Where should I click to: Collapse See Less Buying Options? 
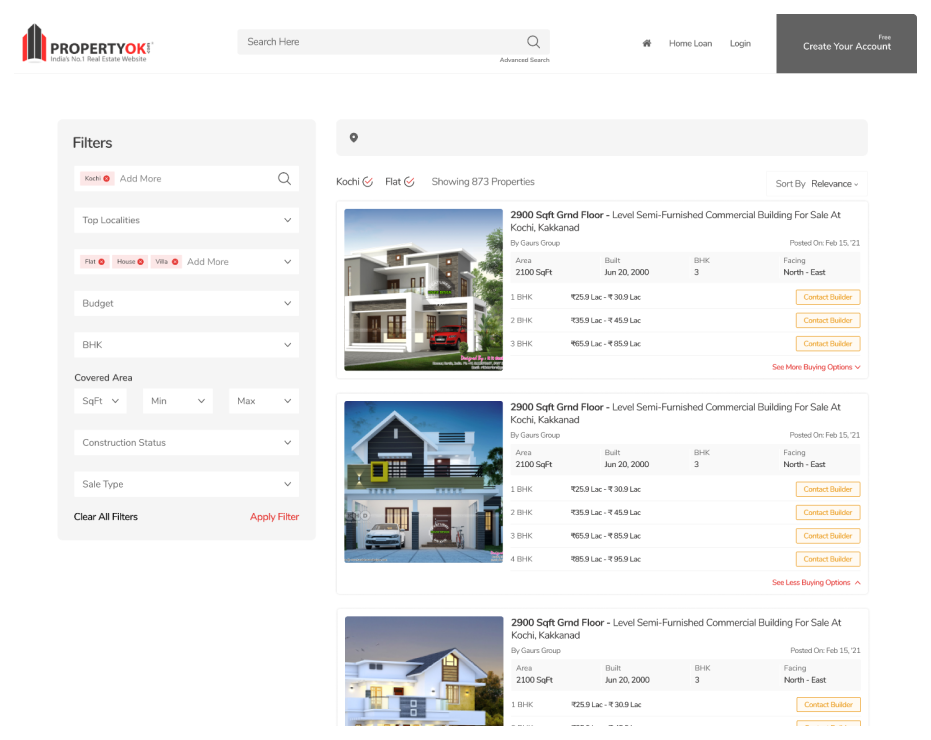[816, 583]
